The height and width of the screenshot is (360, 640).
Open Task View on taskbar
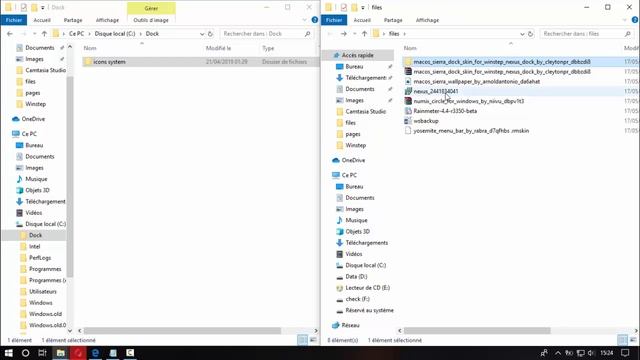coord(42,353)
